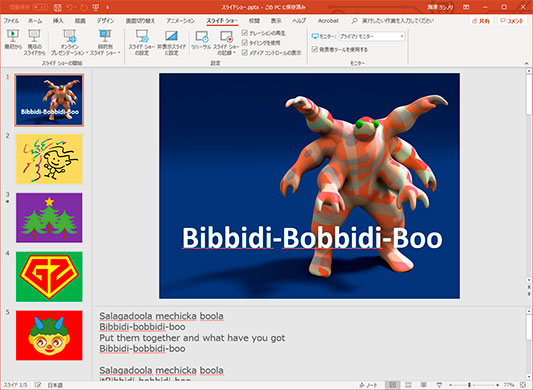Toggle Play Narrations (ナレーションの再生) checkbox
The width and height of the screenshot is (533, 390).
(245, 33)
